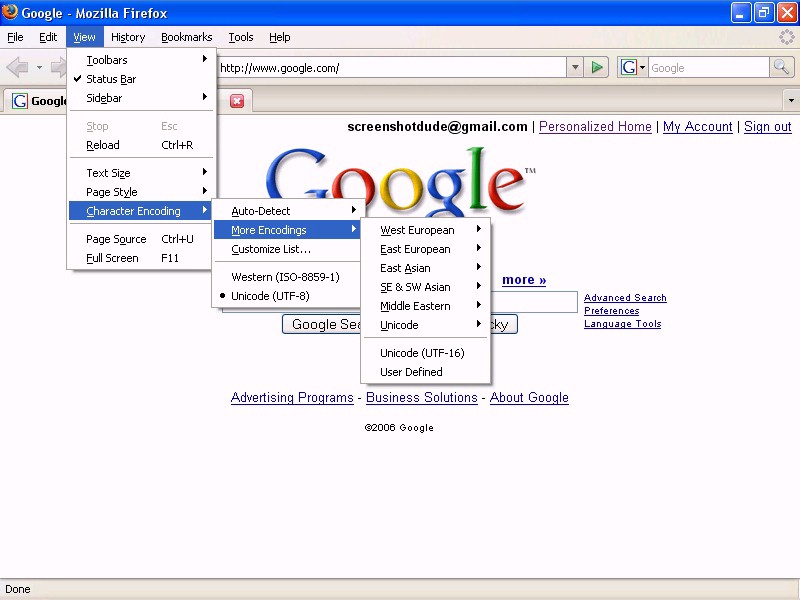The image size is (800, 600).
Task: Toggle the Status Bar checkmark option
Action: (x=110, y=79)
